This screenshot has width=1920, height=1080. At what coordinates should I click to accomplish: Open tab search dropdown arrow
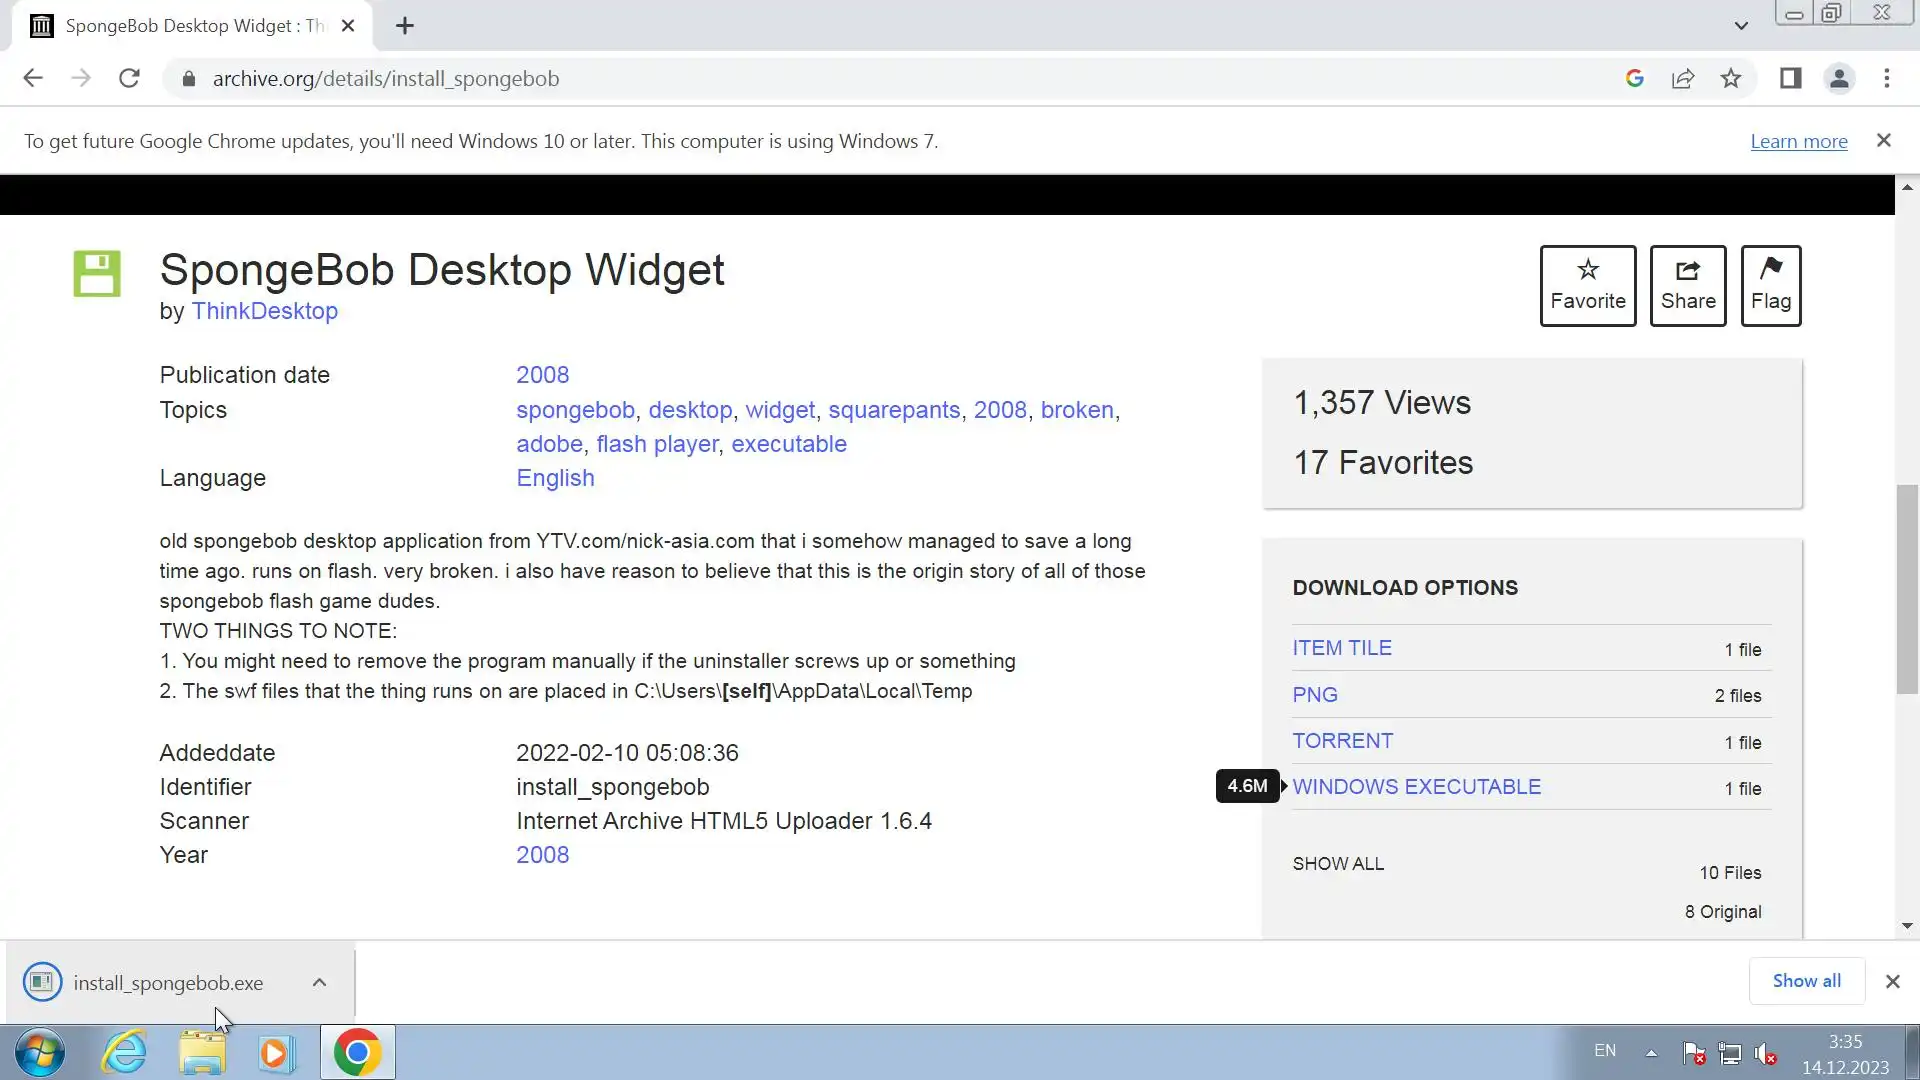pos(1741,26)
